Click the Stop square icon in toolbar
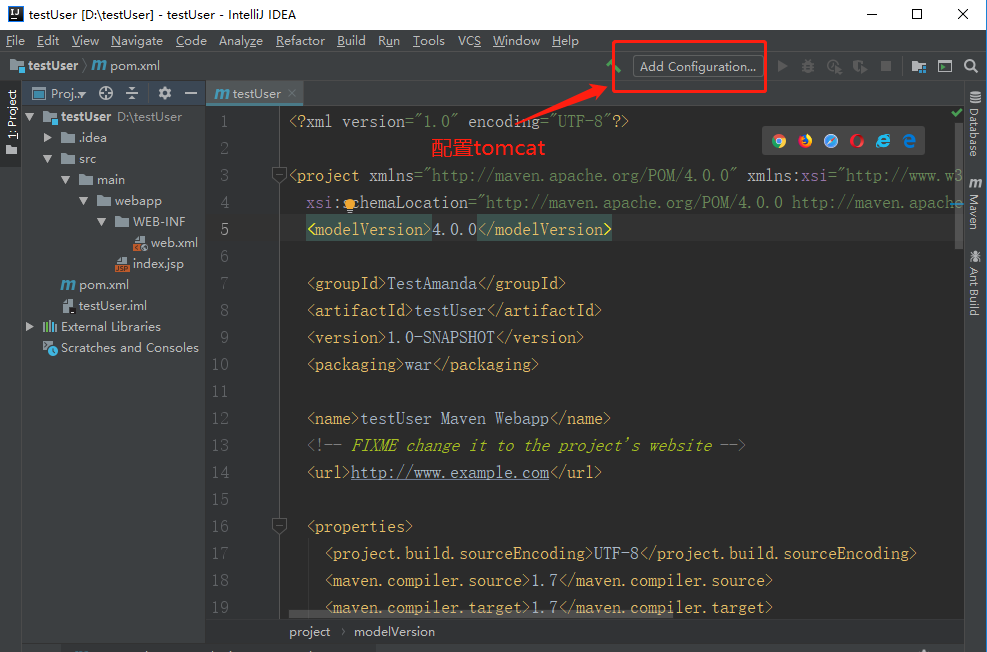 click(x=886, y=66)
